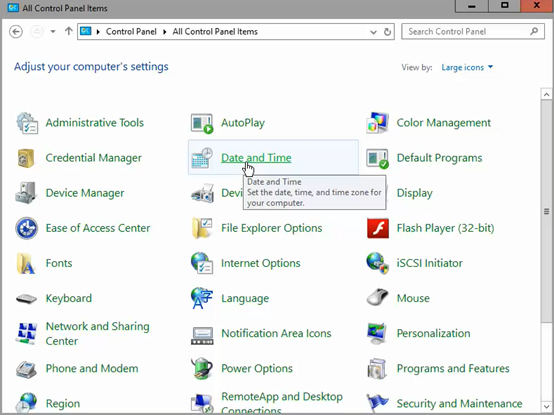Open the Phone and Modem link
554x415 pixels.
point(92,368)
